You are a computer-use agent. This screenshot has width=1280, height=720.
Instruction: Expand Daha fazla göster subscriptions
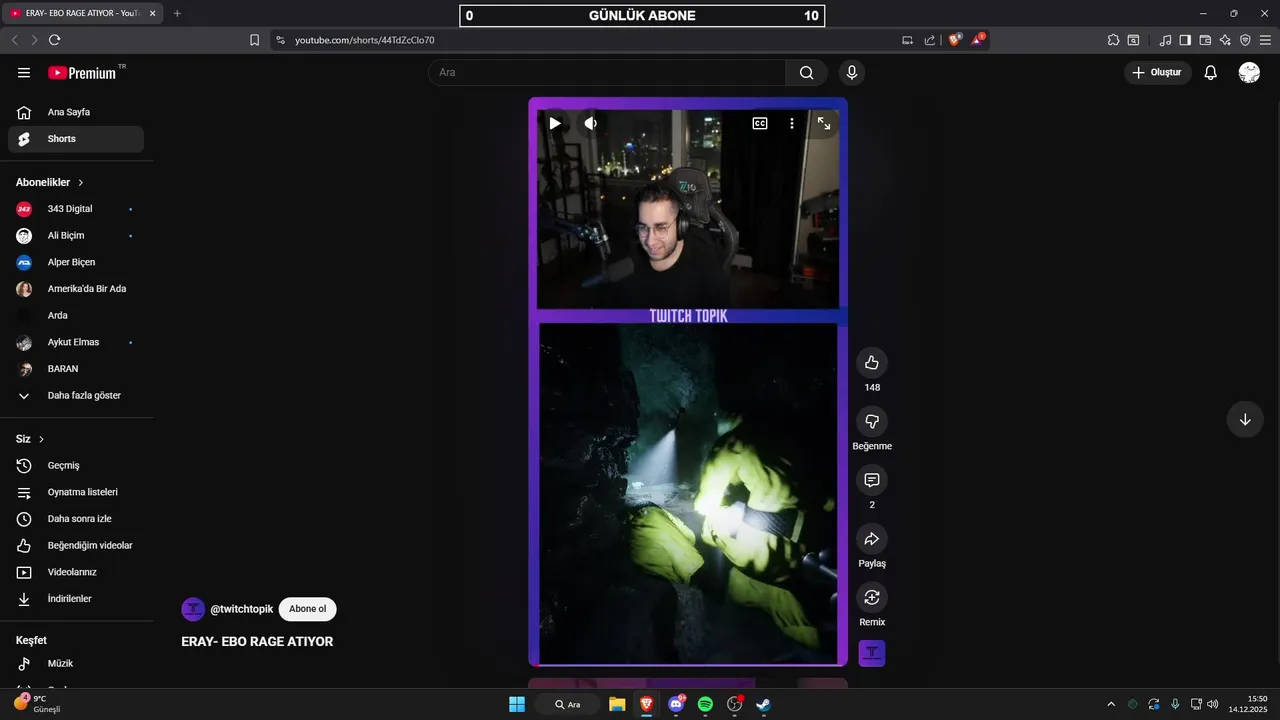click(x=76, y=396)
